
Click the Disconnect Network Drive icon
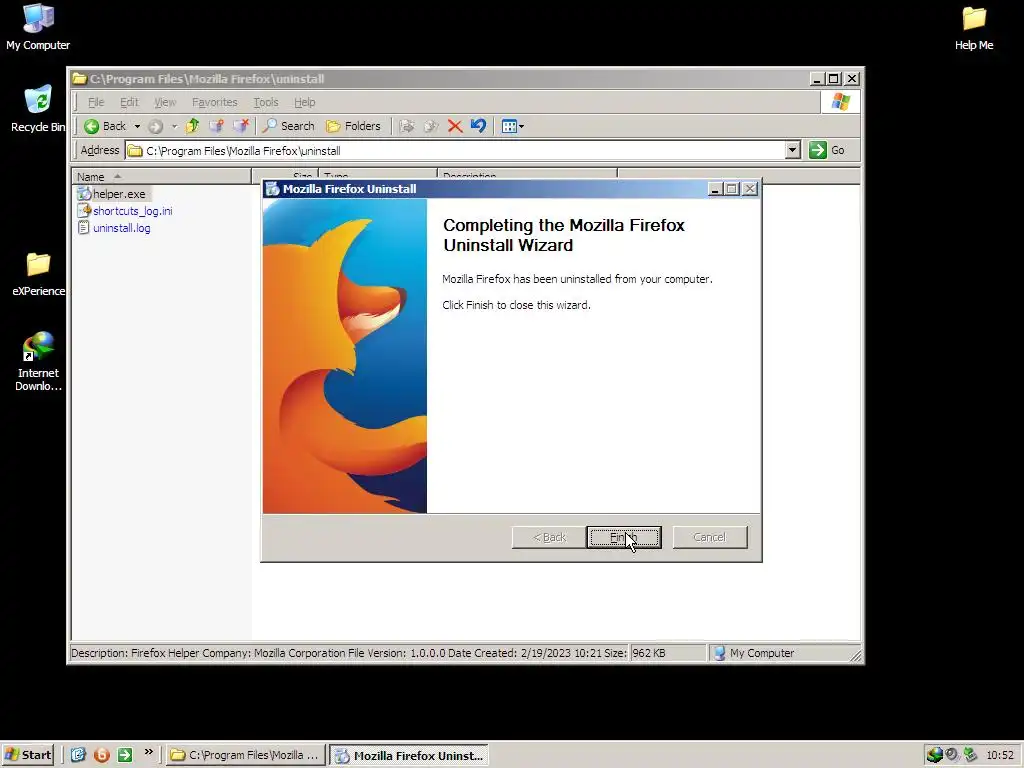pos(240,126)
